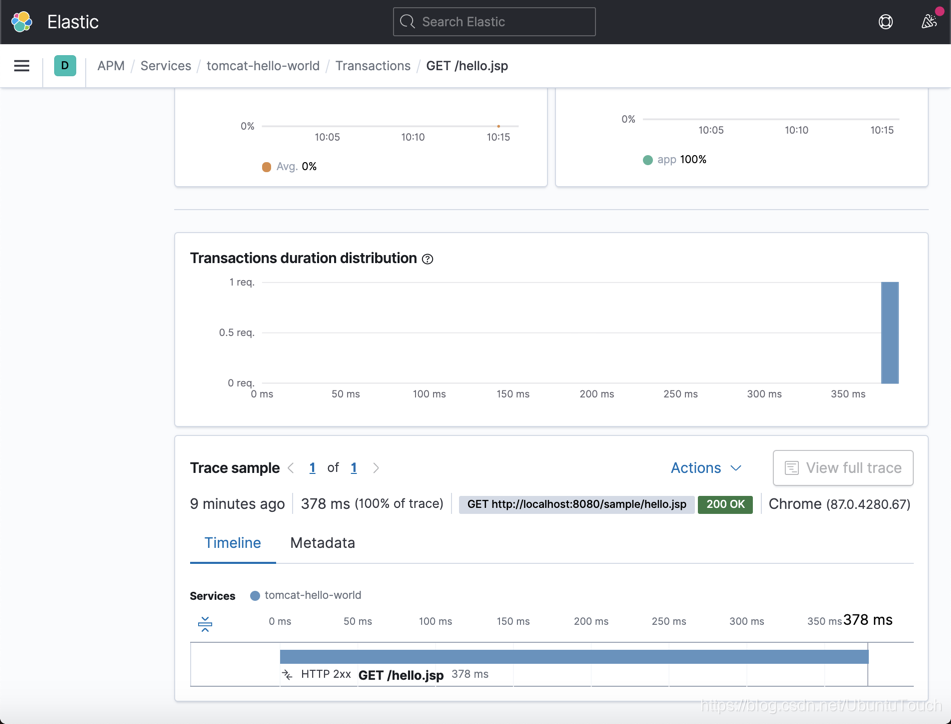Image resolution: width=951 pixels, height=724 pixels.
Task: Click the Elastic logo icon
Action: coord(22,22)
